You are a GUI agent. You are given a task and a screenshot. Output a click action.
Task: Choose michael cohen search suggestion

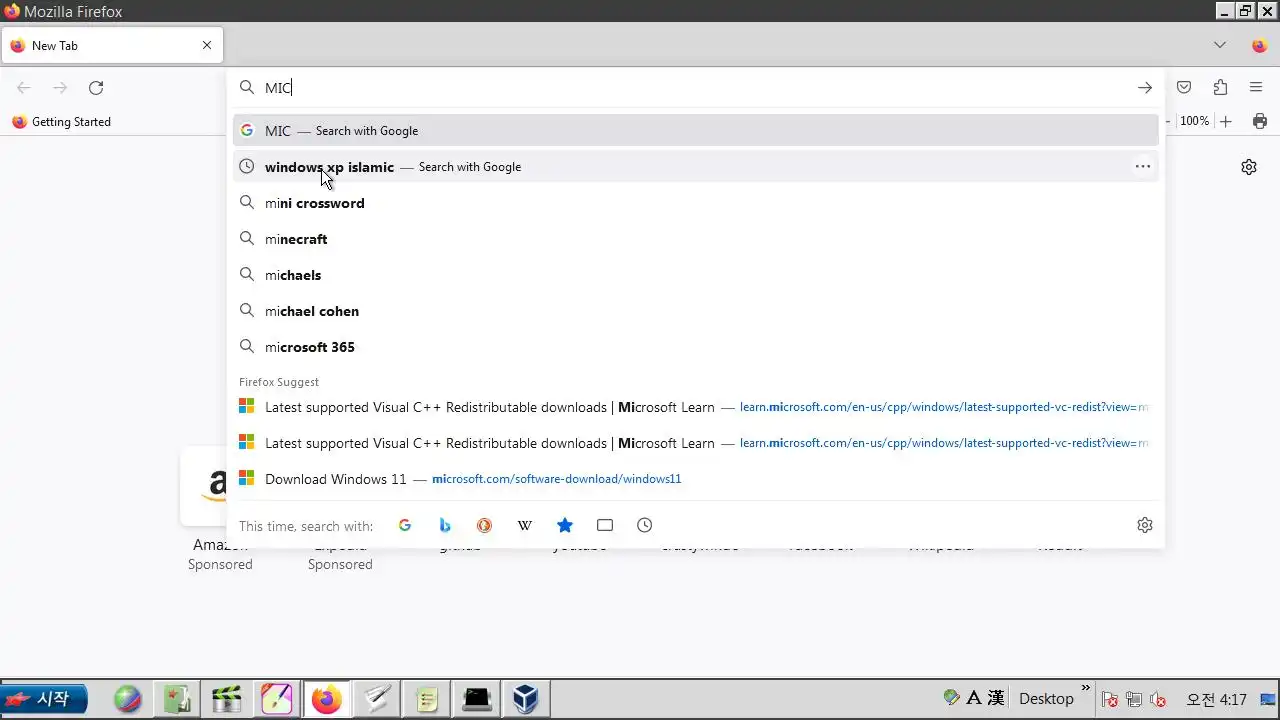696,311
